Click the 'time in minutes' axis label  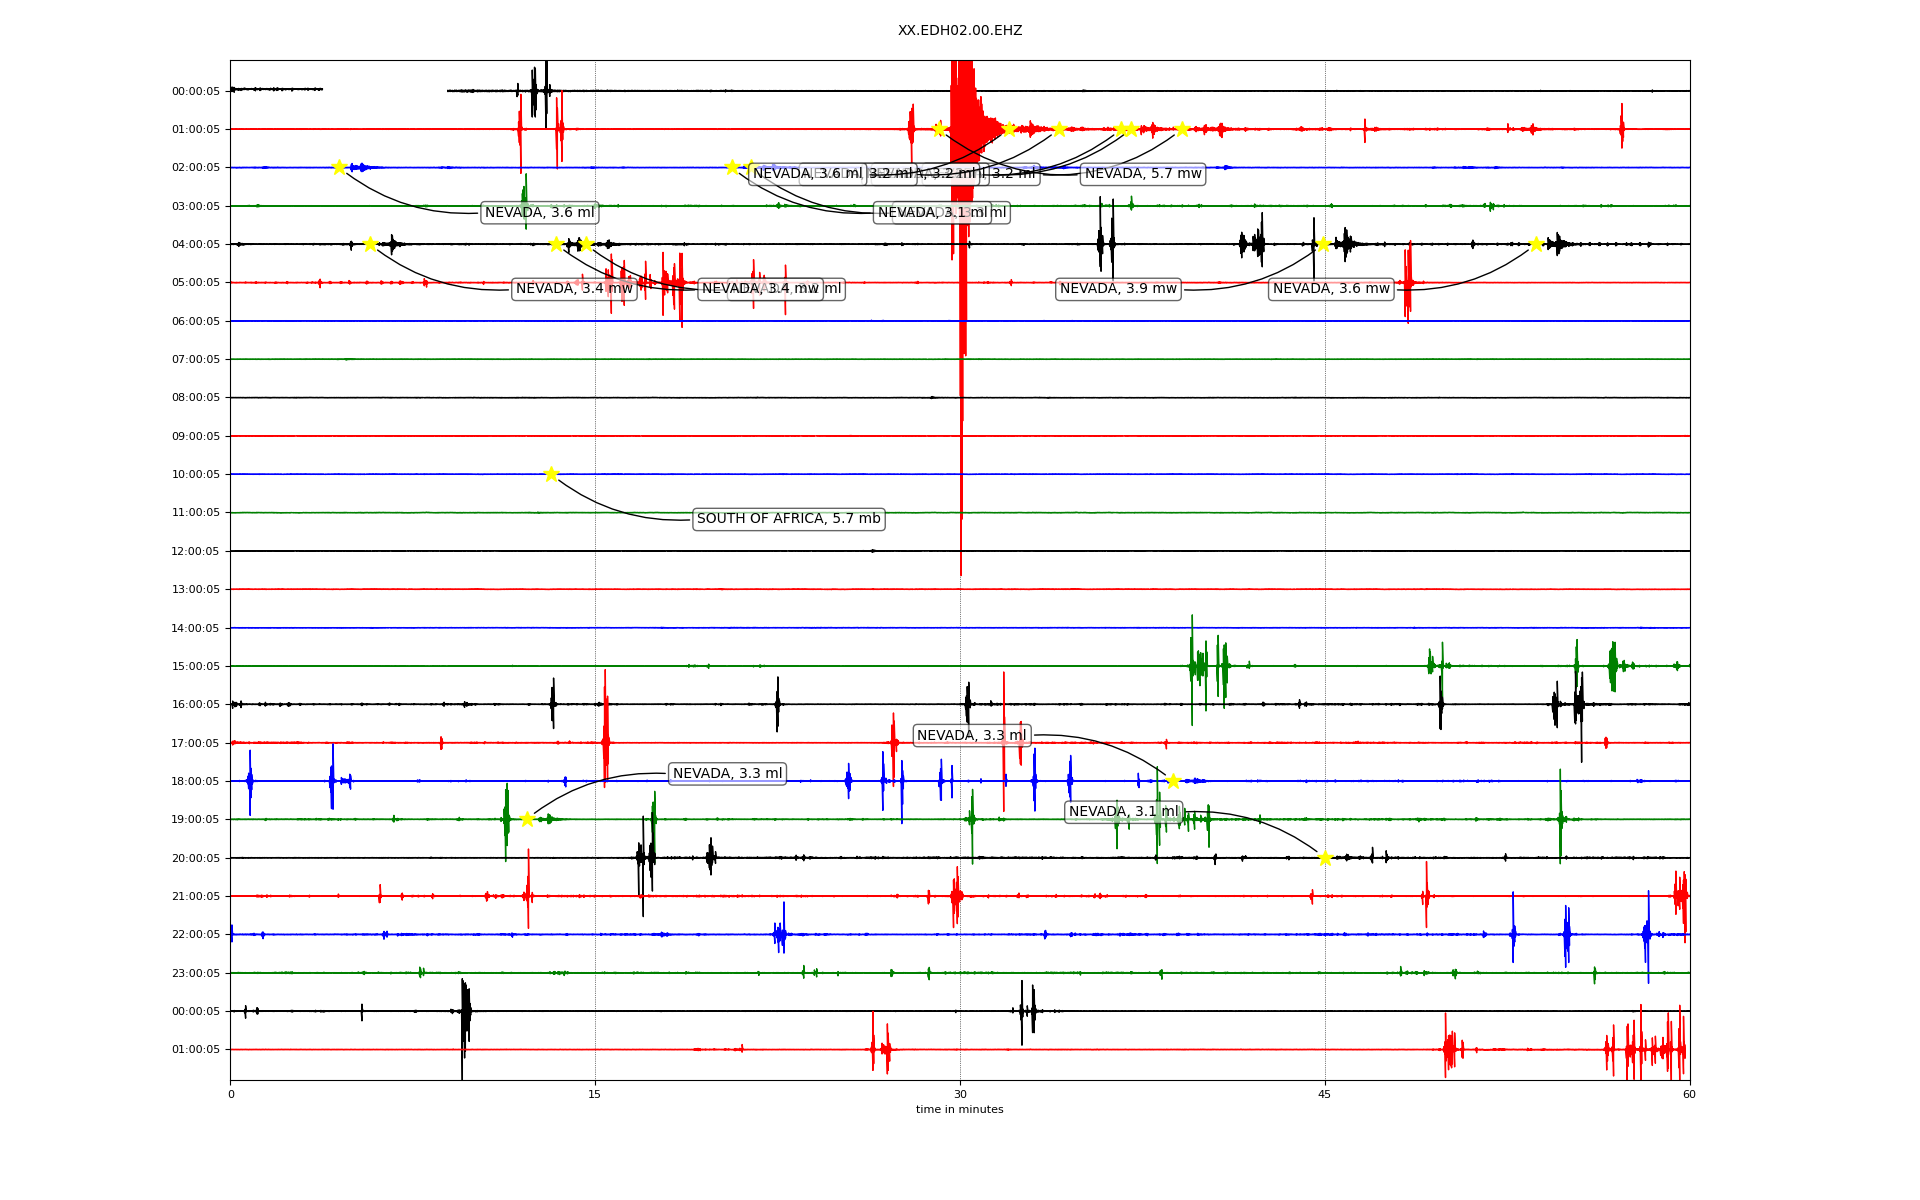(x=959, y=1109)
